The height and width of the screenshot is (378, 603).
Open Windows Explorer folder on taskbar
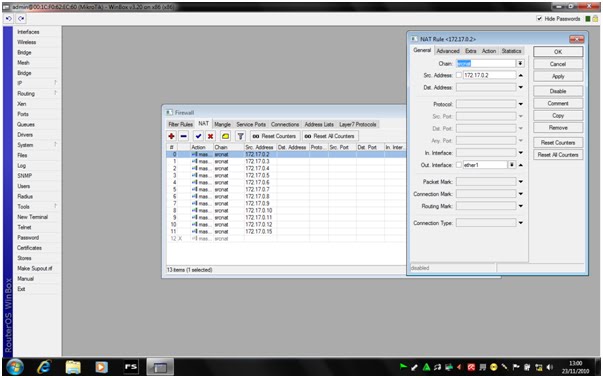coord(73,367)
